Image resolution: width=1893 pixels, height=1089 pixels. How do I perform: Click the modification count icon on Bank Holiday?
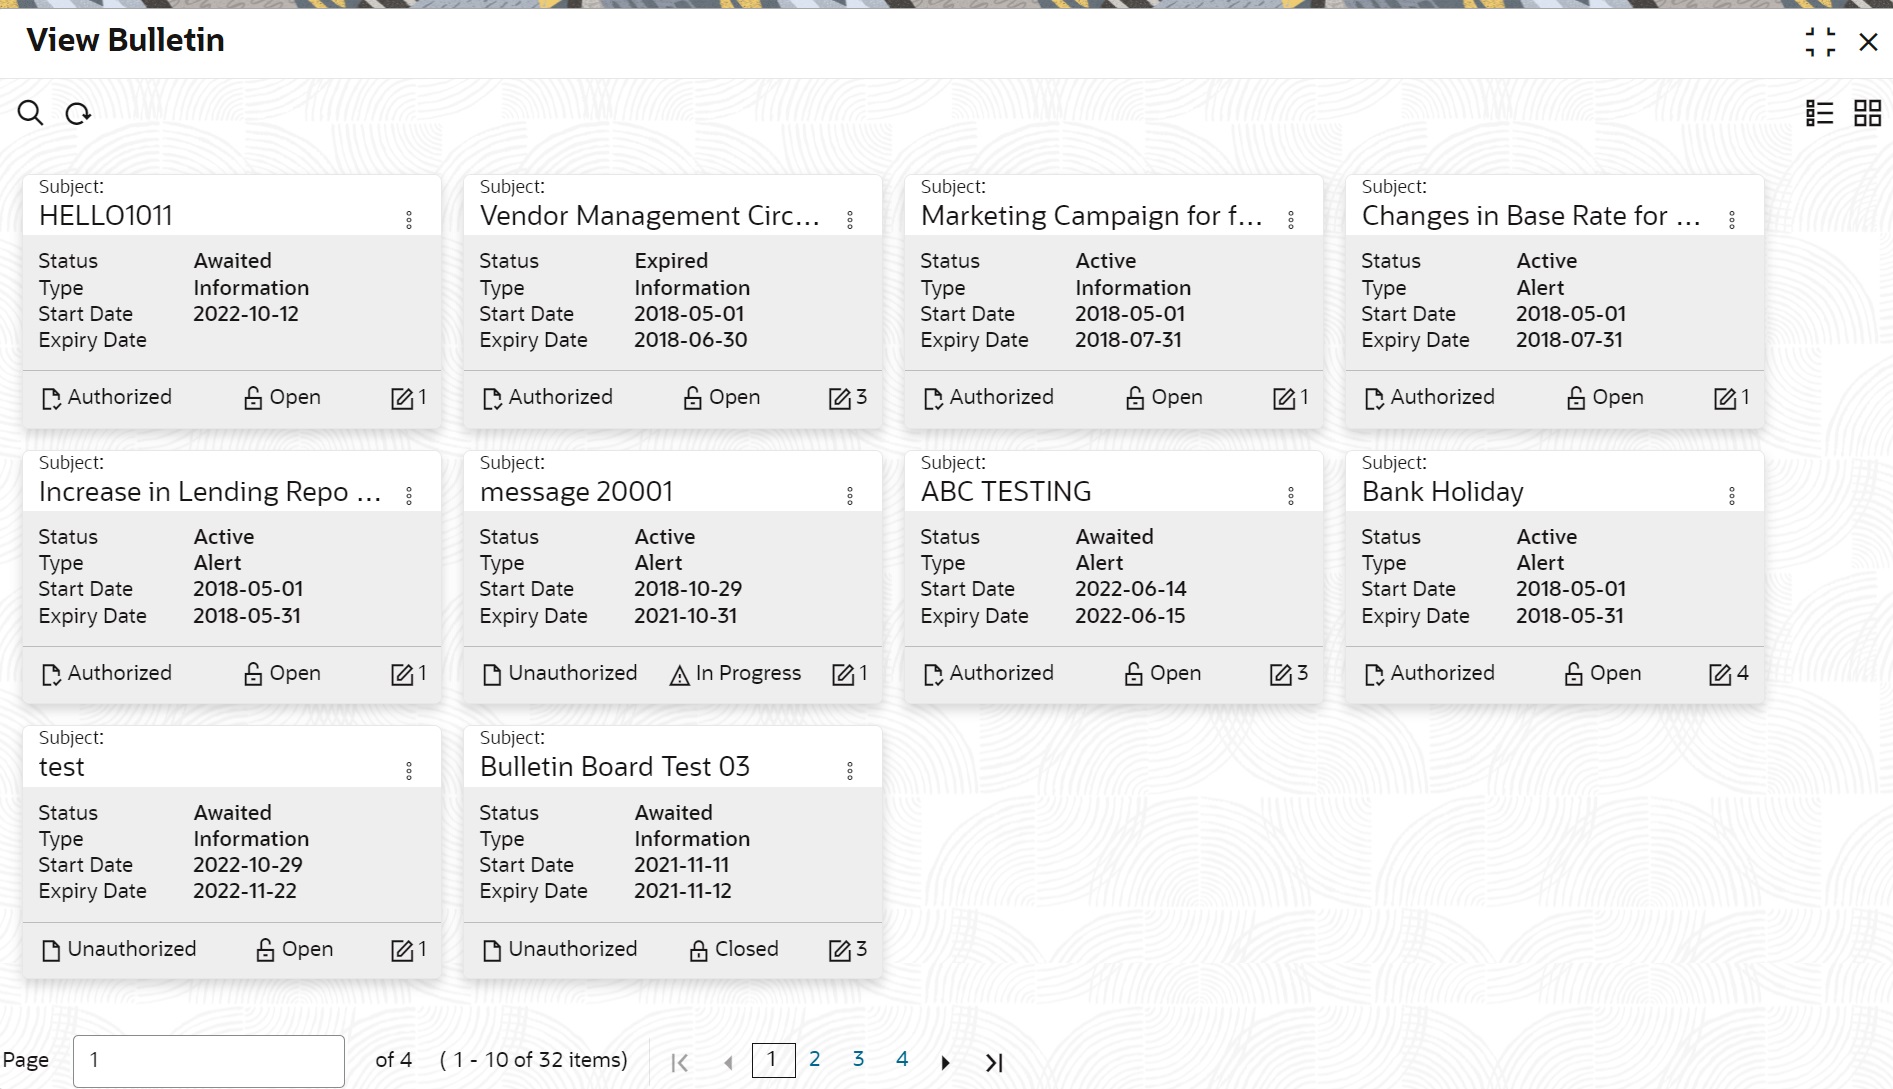point(1720,675)
